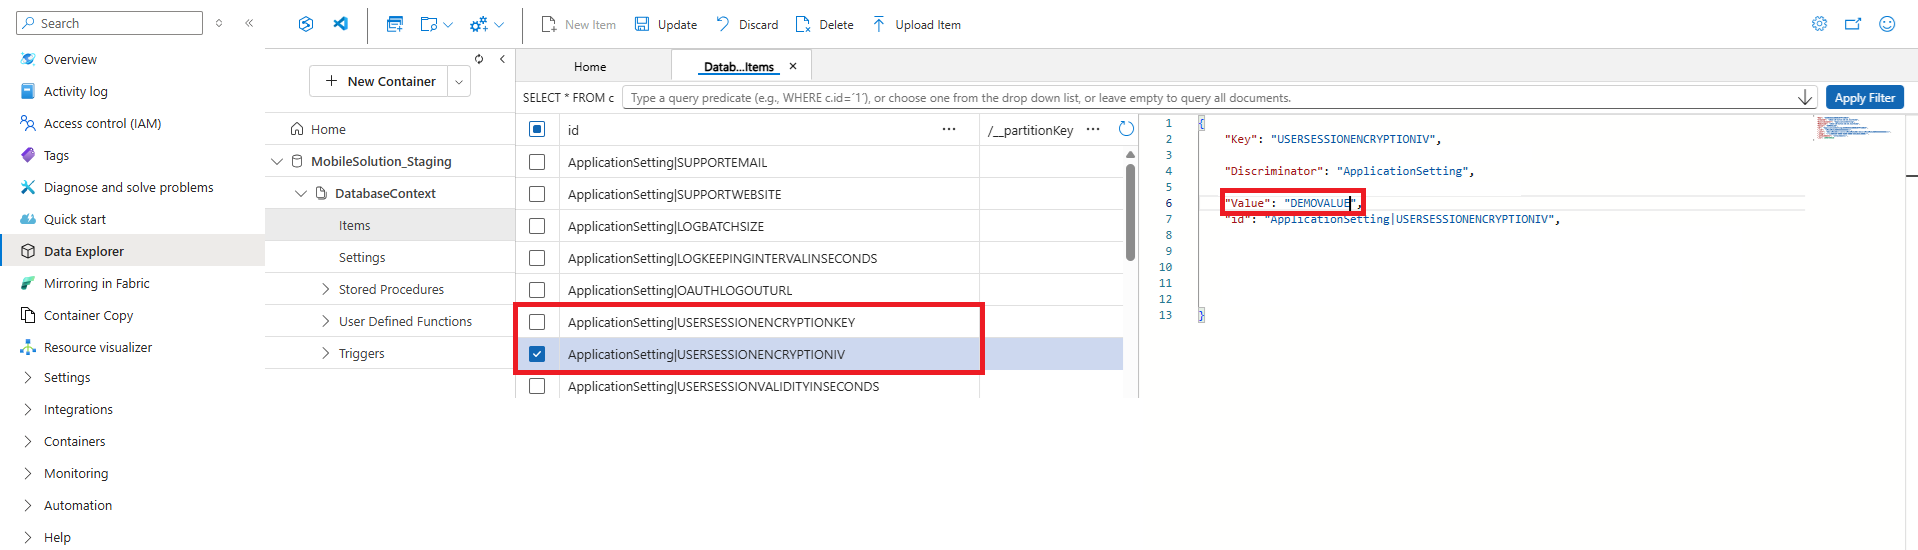Open Resource visualizer
The image size is (1918, 550).
click(x=98, y=347)
